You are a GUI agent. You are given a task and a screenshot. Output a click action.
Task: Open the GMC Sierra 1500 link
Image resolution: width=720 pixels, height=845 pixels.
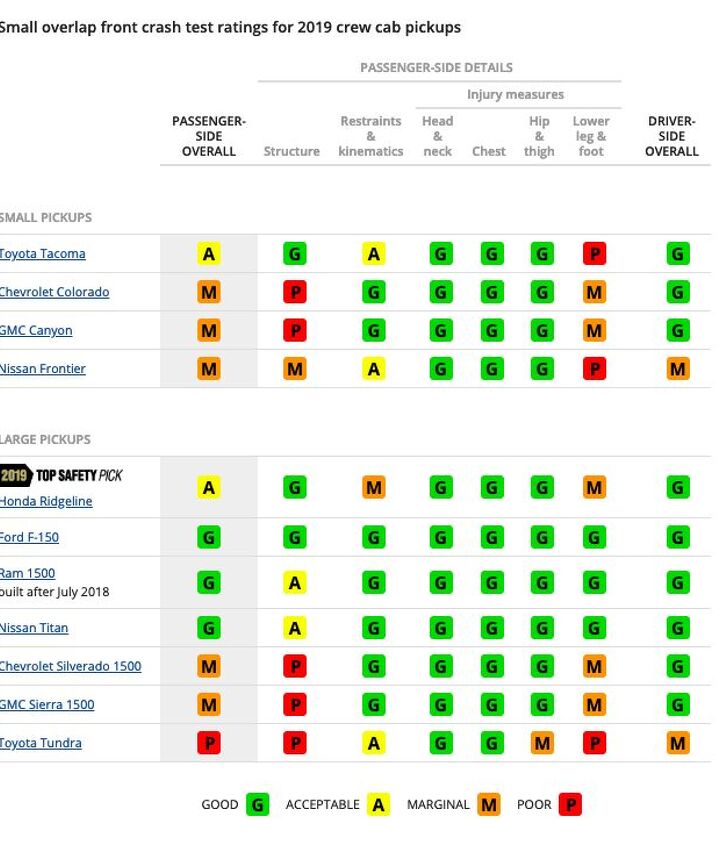point(47,704)
